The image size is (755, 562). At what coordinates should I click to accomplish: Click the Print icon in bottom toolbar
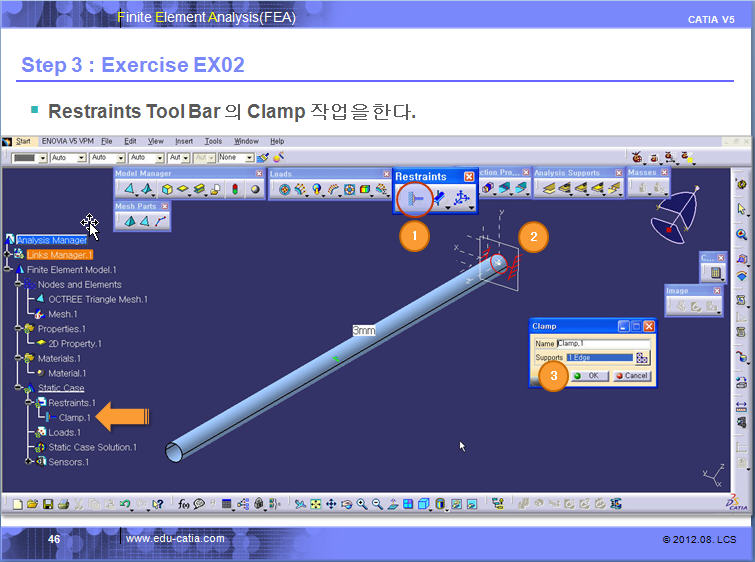[60, 504]
